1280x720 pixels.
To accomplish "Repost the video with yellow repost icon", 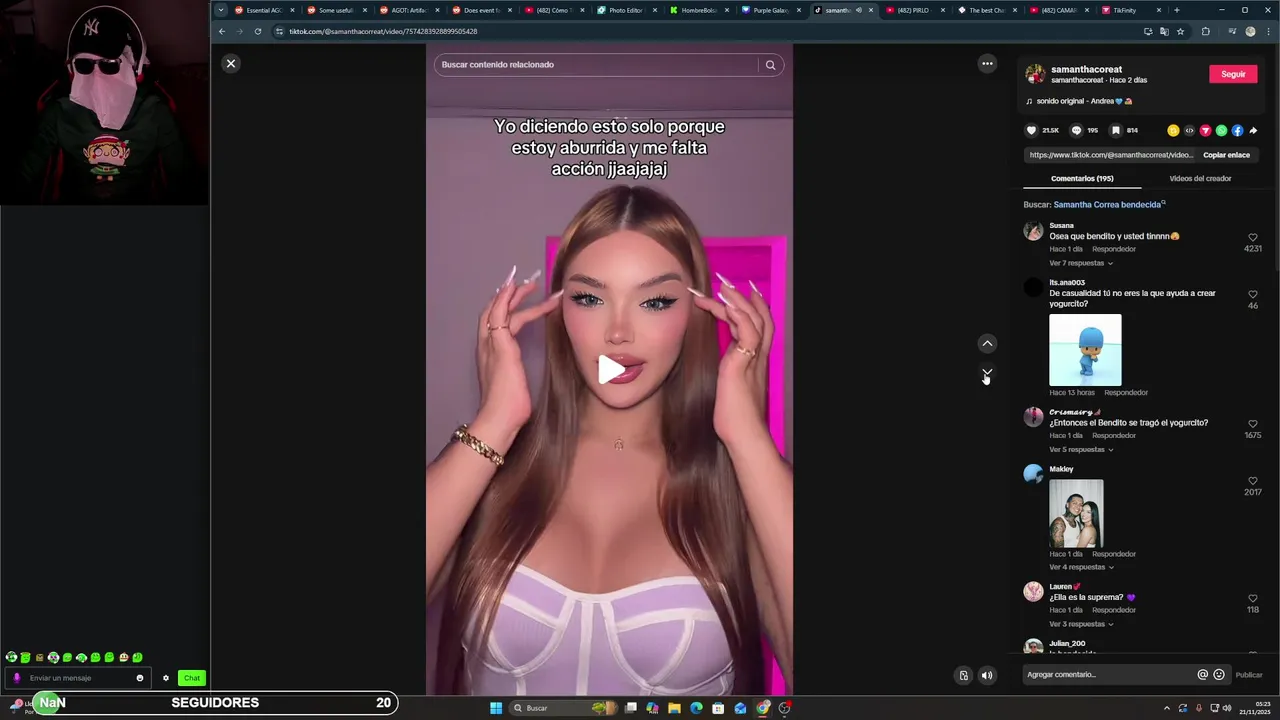I will tap(1173, 130).
